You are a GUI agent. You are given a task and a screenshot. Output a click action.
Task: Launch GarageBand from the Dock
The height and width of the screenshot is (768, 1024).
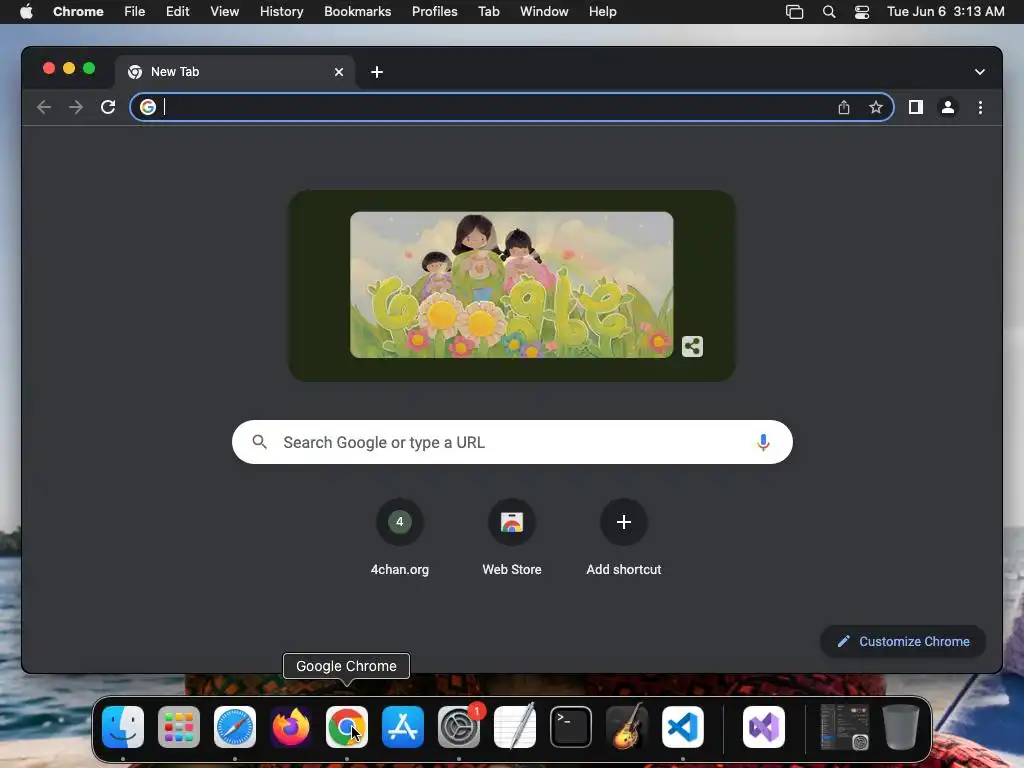point(627,727)
